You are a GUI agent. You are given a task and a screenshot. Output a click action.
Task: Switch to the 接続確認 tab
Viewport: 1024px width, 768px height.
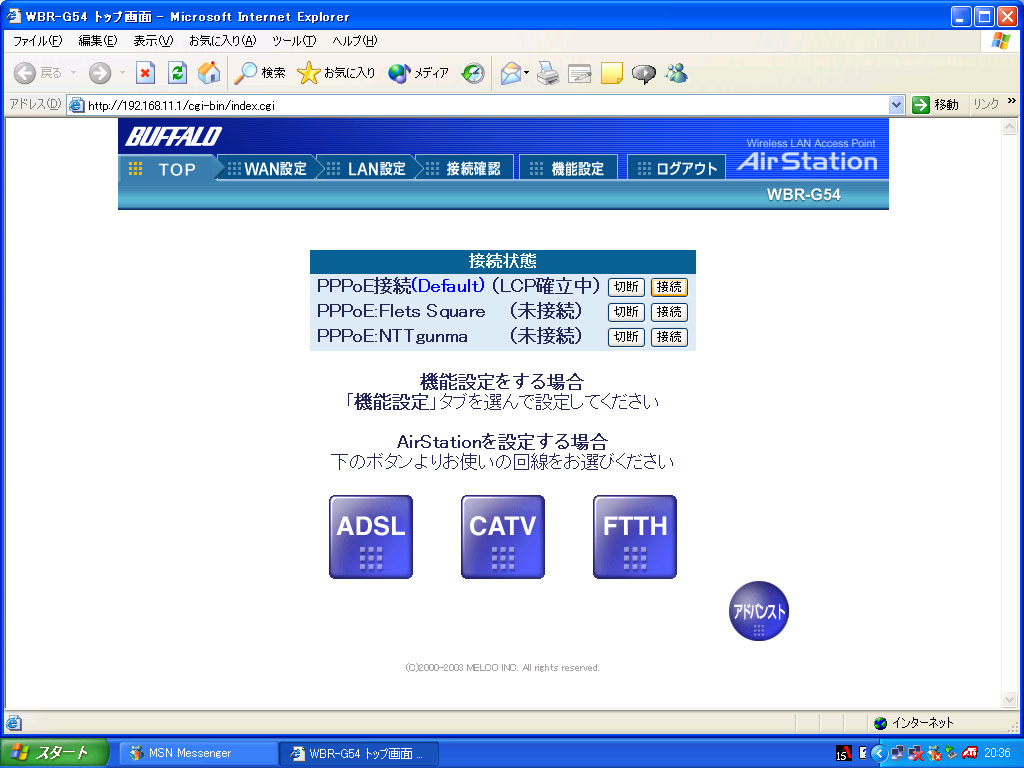pyautogui.click(x=466, y=168)
